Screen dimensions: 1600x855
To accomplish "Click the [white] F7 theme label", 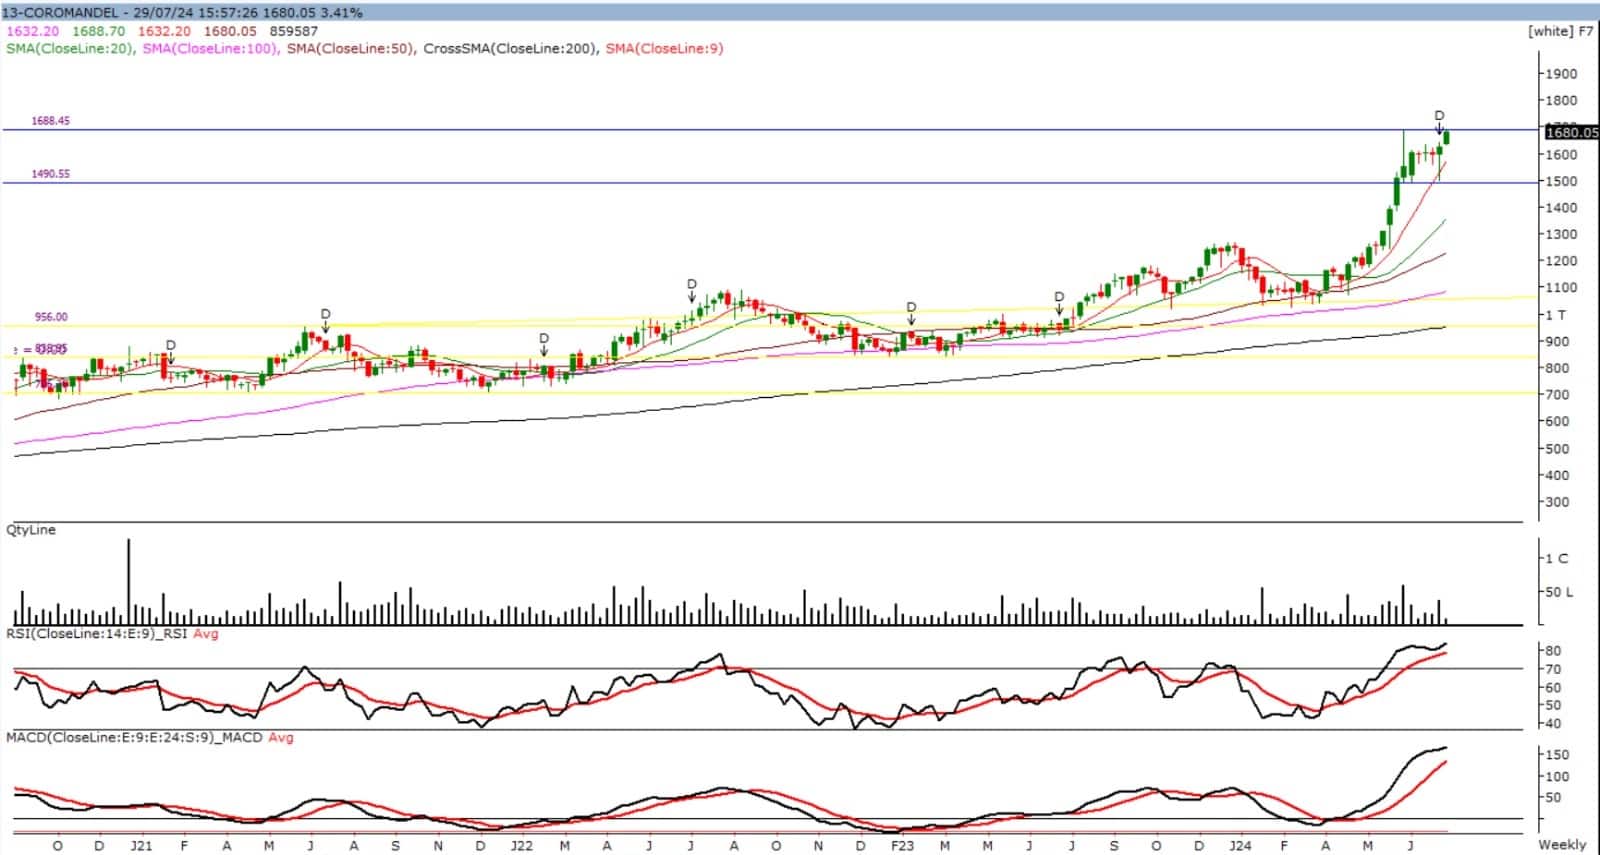I will coord(1560,31).
